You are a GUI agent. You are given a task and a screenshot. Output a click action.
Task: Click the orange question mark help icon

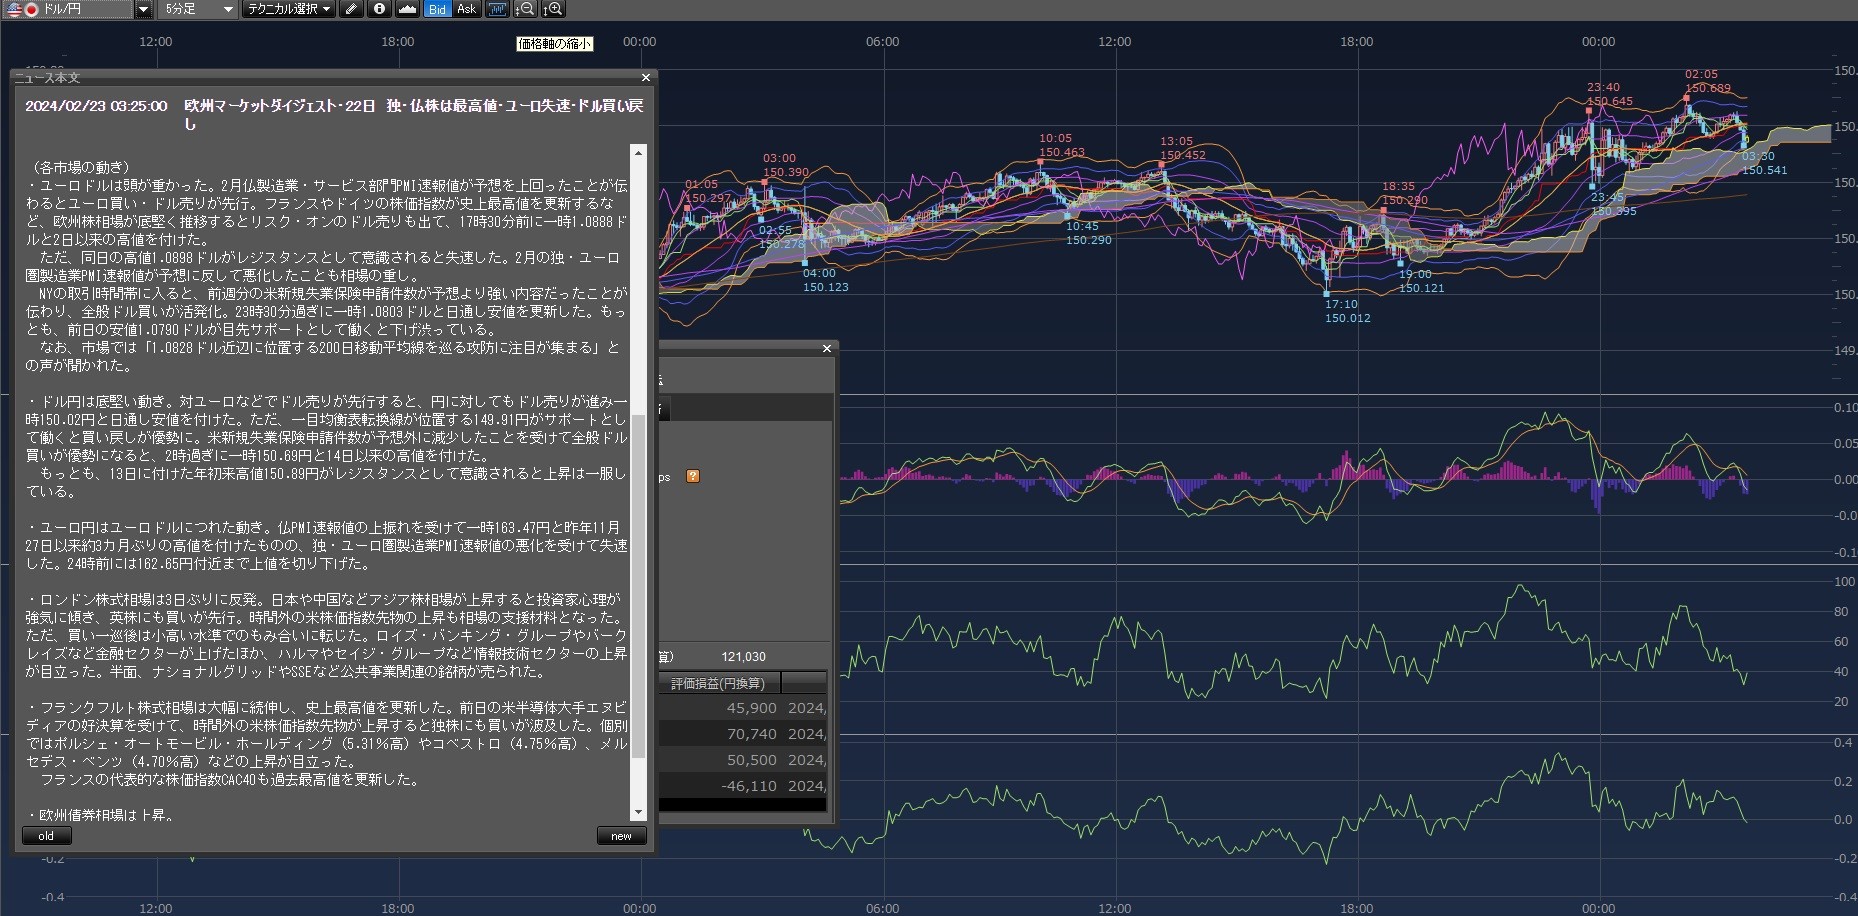pos(692,476)
